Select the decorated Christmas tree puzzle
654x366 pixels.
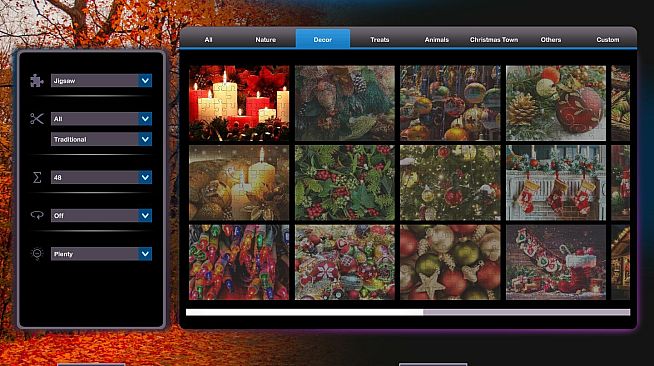click(450, 183)
